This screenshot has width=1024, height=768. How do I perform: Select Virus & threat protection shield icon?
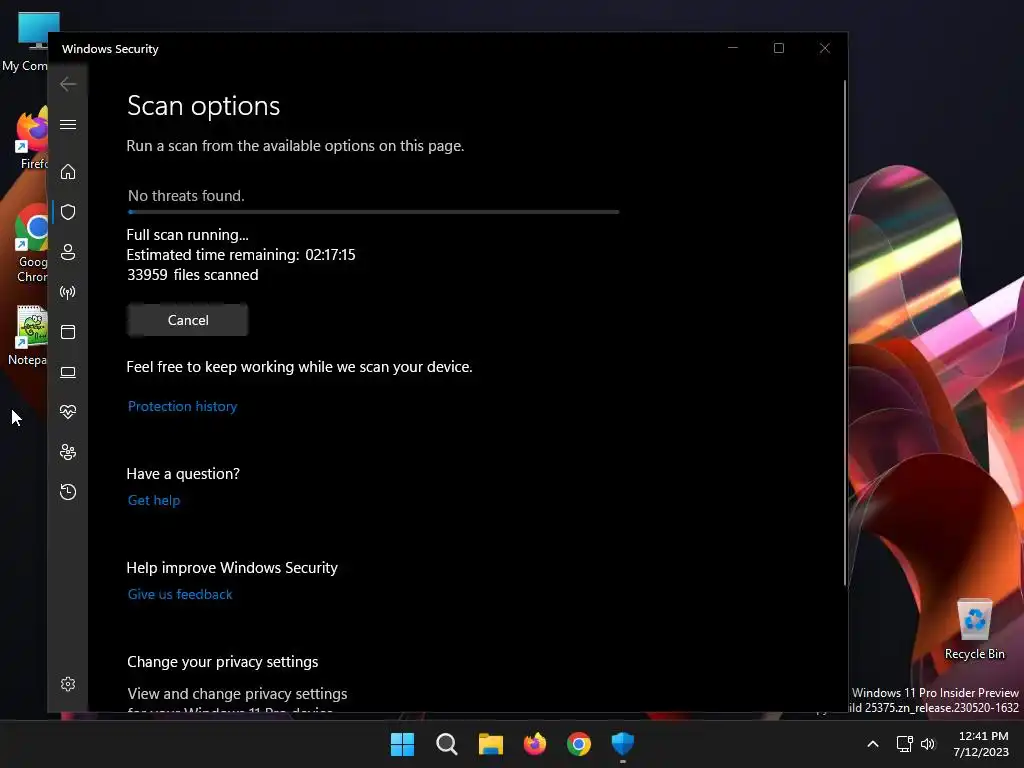pyautogui.click(x=68, y=212)
